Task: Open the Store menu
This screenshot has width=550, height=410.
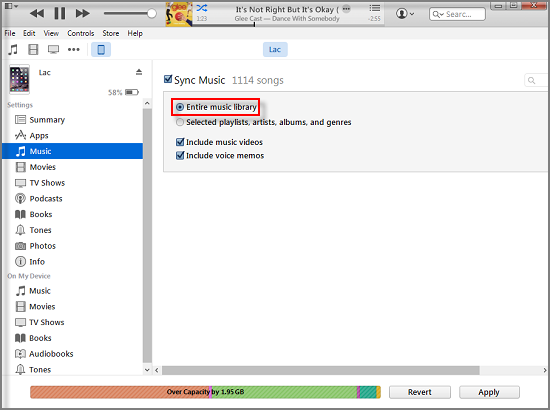Action: click(x=111, y=33)
